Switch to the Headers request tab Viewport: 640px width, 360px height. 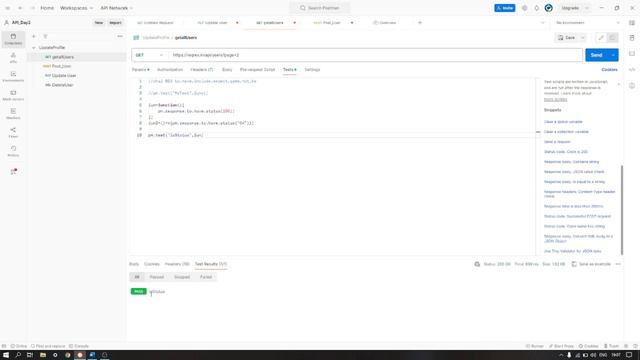202,70
